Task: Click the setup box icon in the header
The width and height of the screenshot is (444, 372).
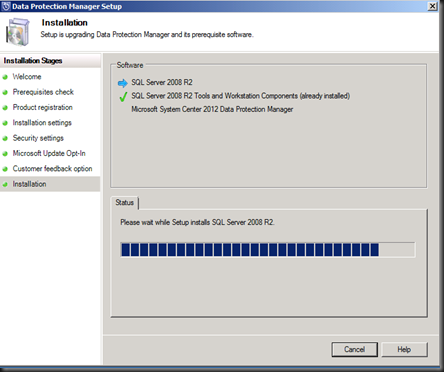Action: click(x=18, y=32)
